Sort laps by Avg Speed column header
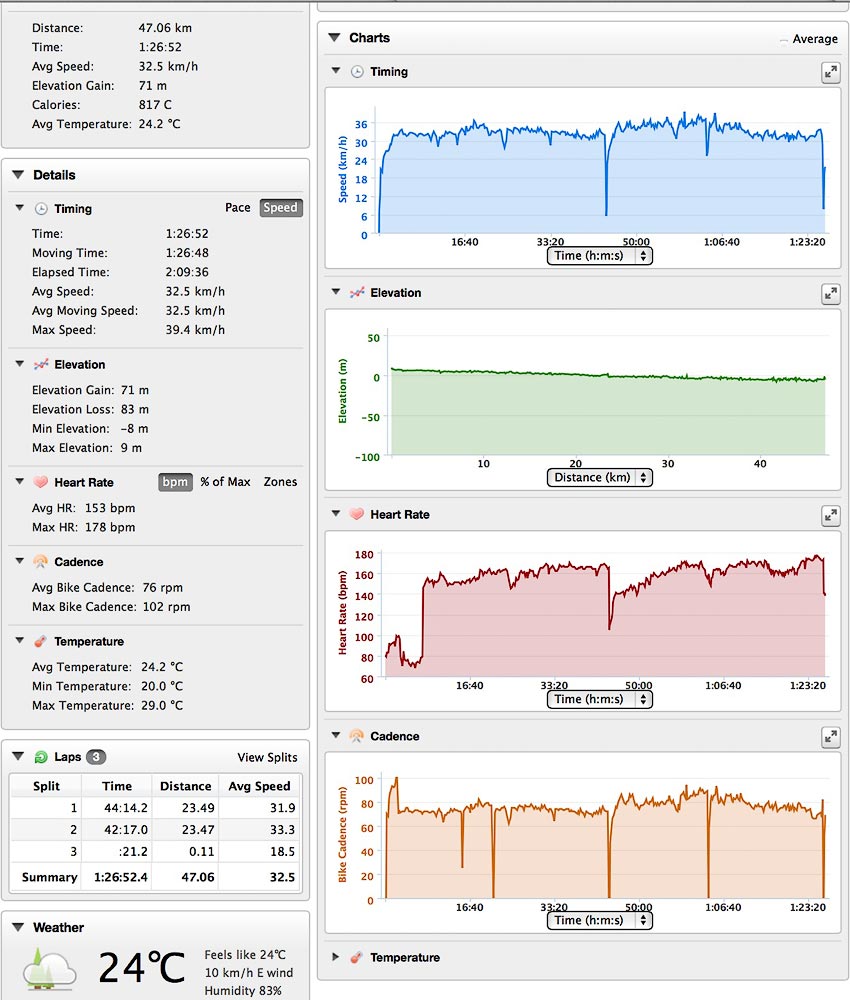850x1000 pixels. [x=259, y=786]
